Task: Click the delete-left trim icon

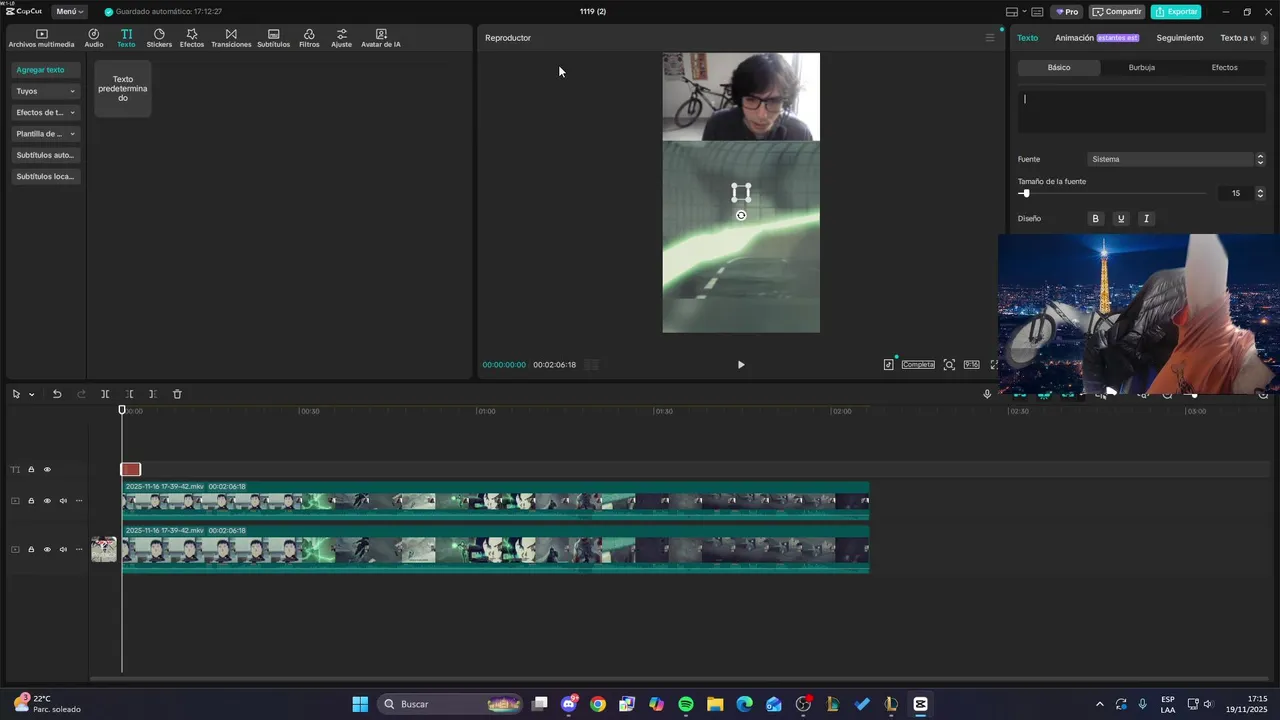Action: pos(129,394)
